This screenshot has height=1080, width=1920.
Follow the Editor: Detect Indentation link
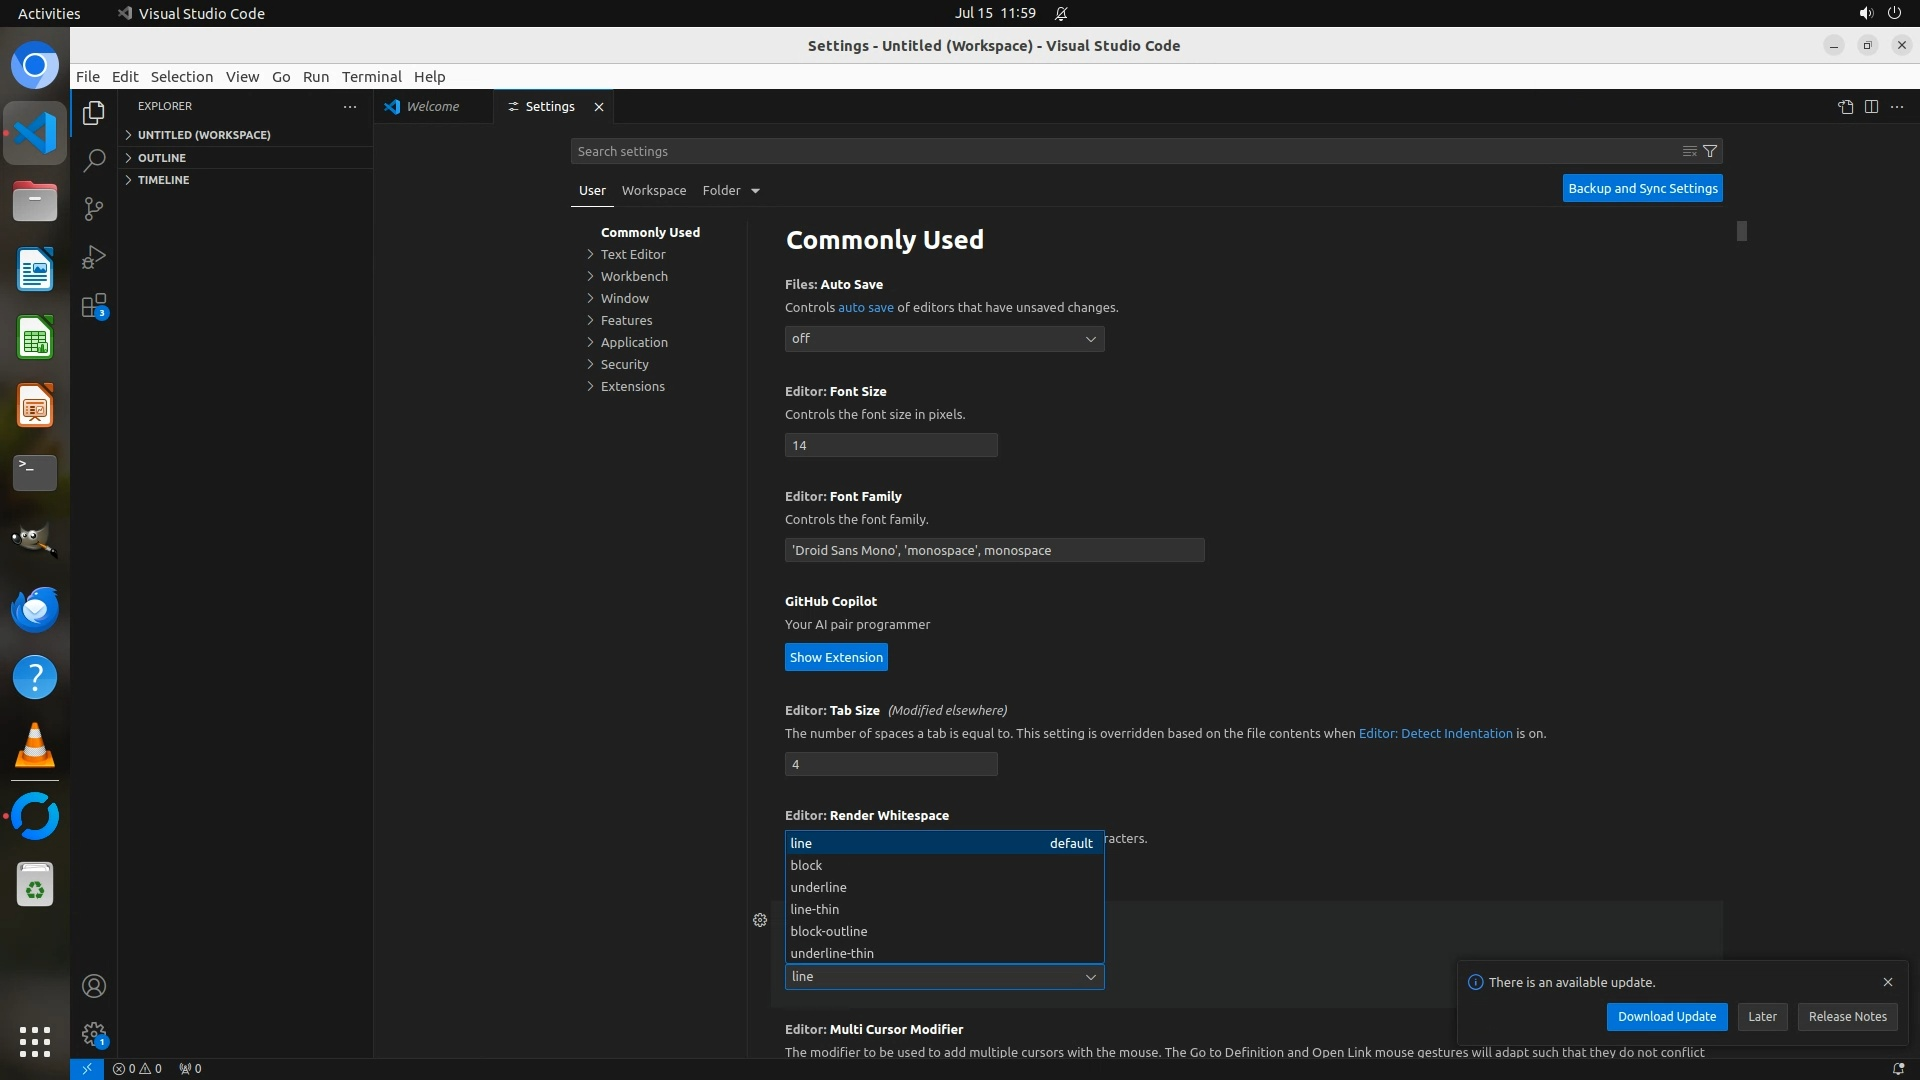tap(1435, 733)
